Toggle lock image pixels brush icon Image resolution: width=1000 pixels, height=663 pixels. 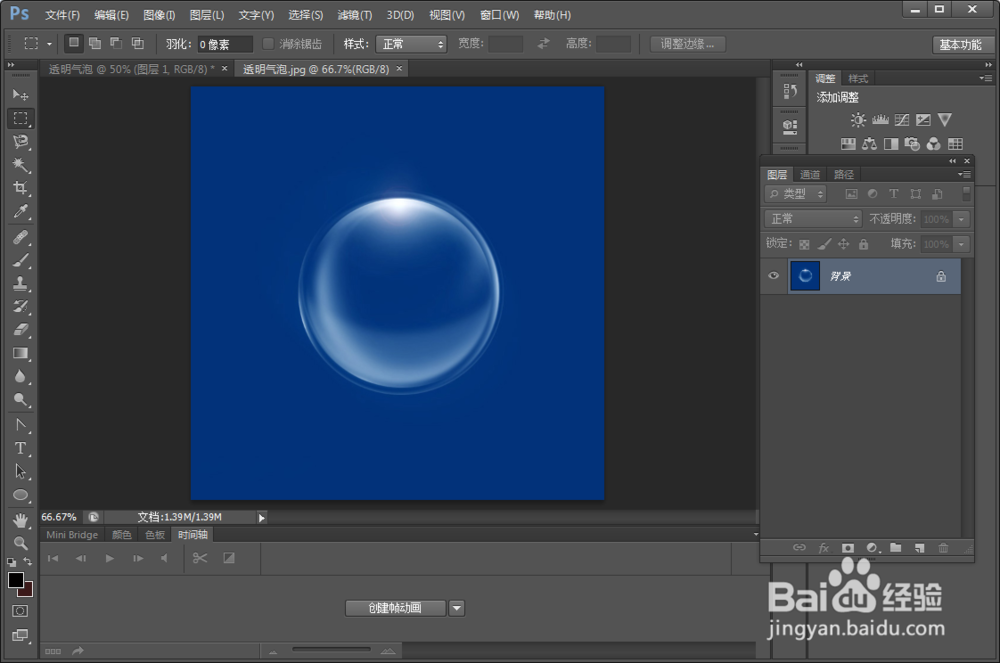[x=825, y=244]
